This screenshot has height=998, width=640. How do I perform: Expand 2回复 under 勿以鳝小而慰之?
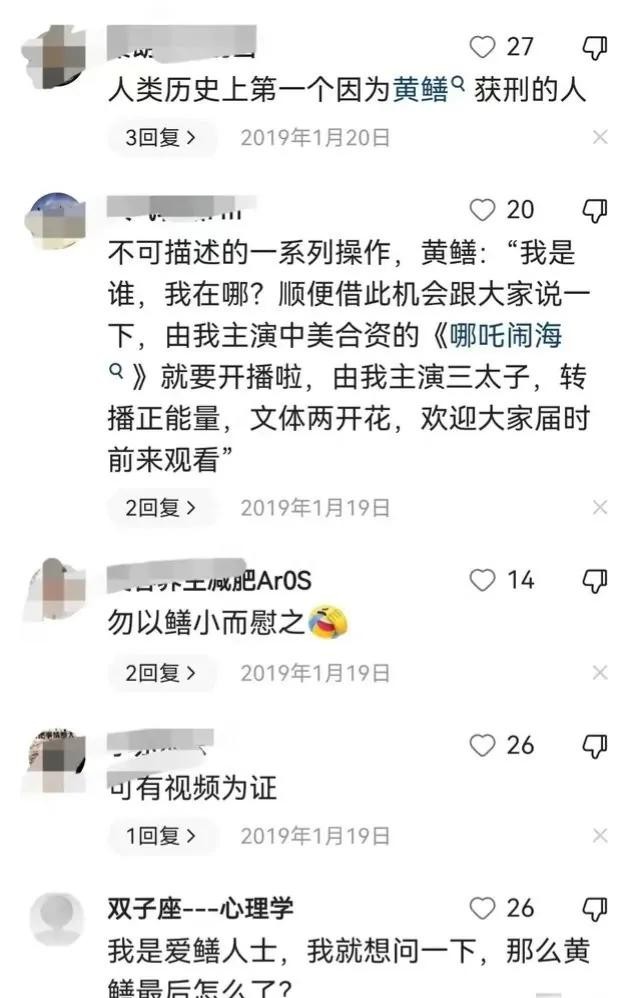162,673
